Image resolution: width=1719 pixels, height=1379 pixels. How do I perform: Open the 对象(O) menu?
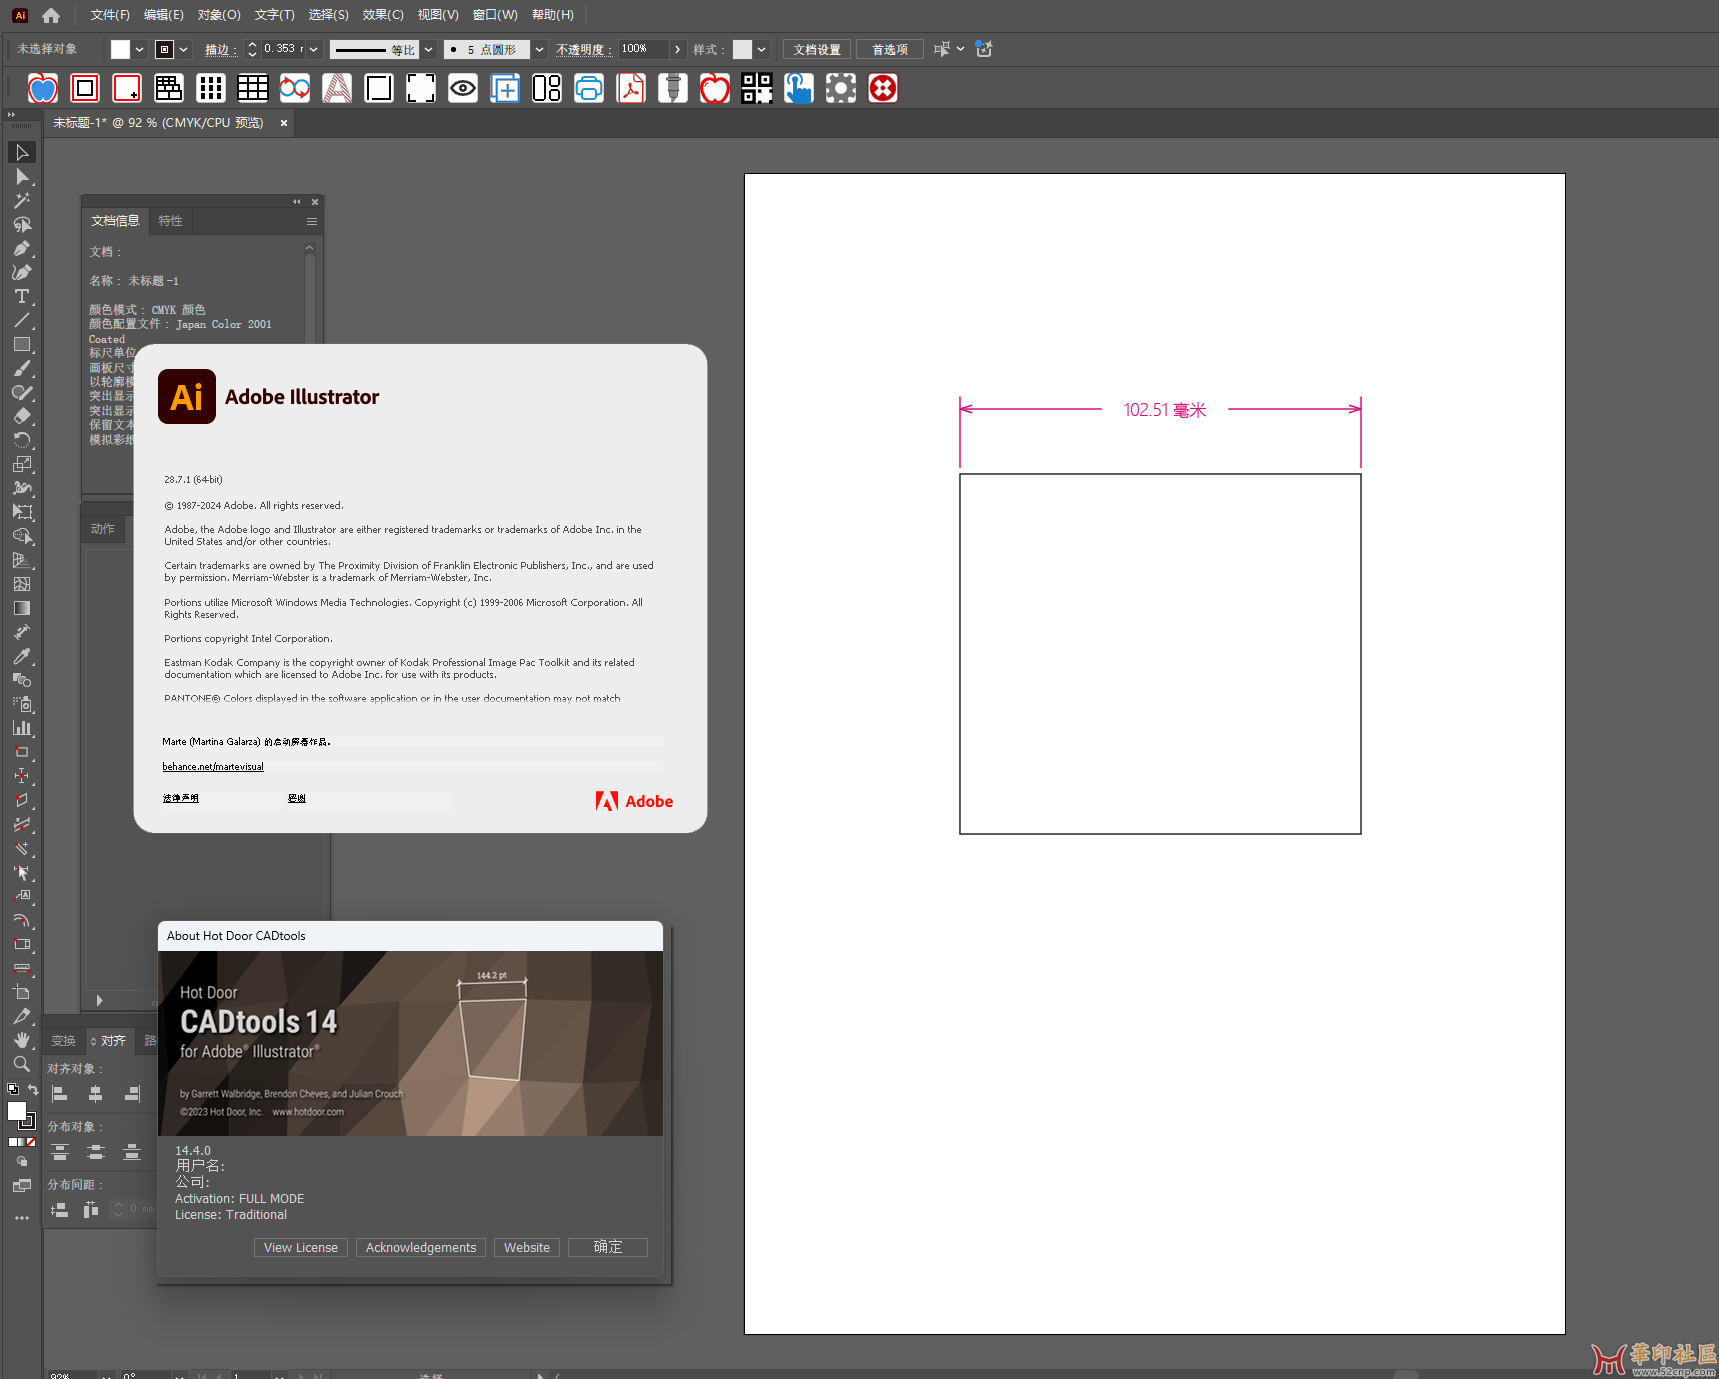219,15
